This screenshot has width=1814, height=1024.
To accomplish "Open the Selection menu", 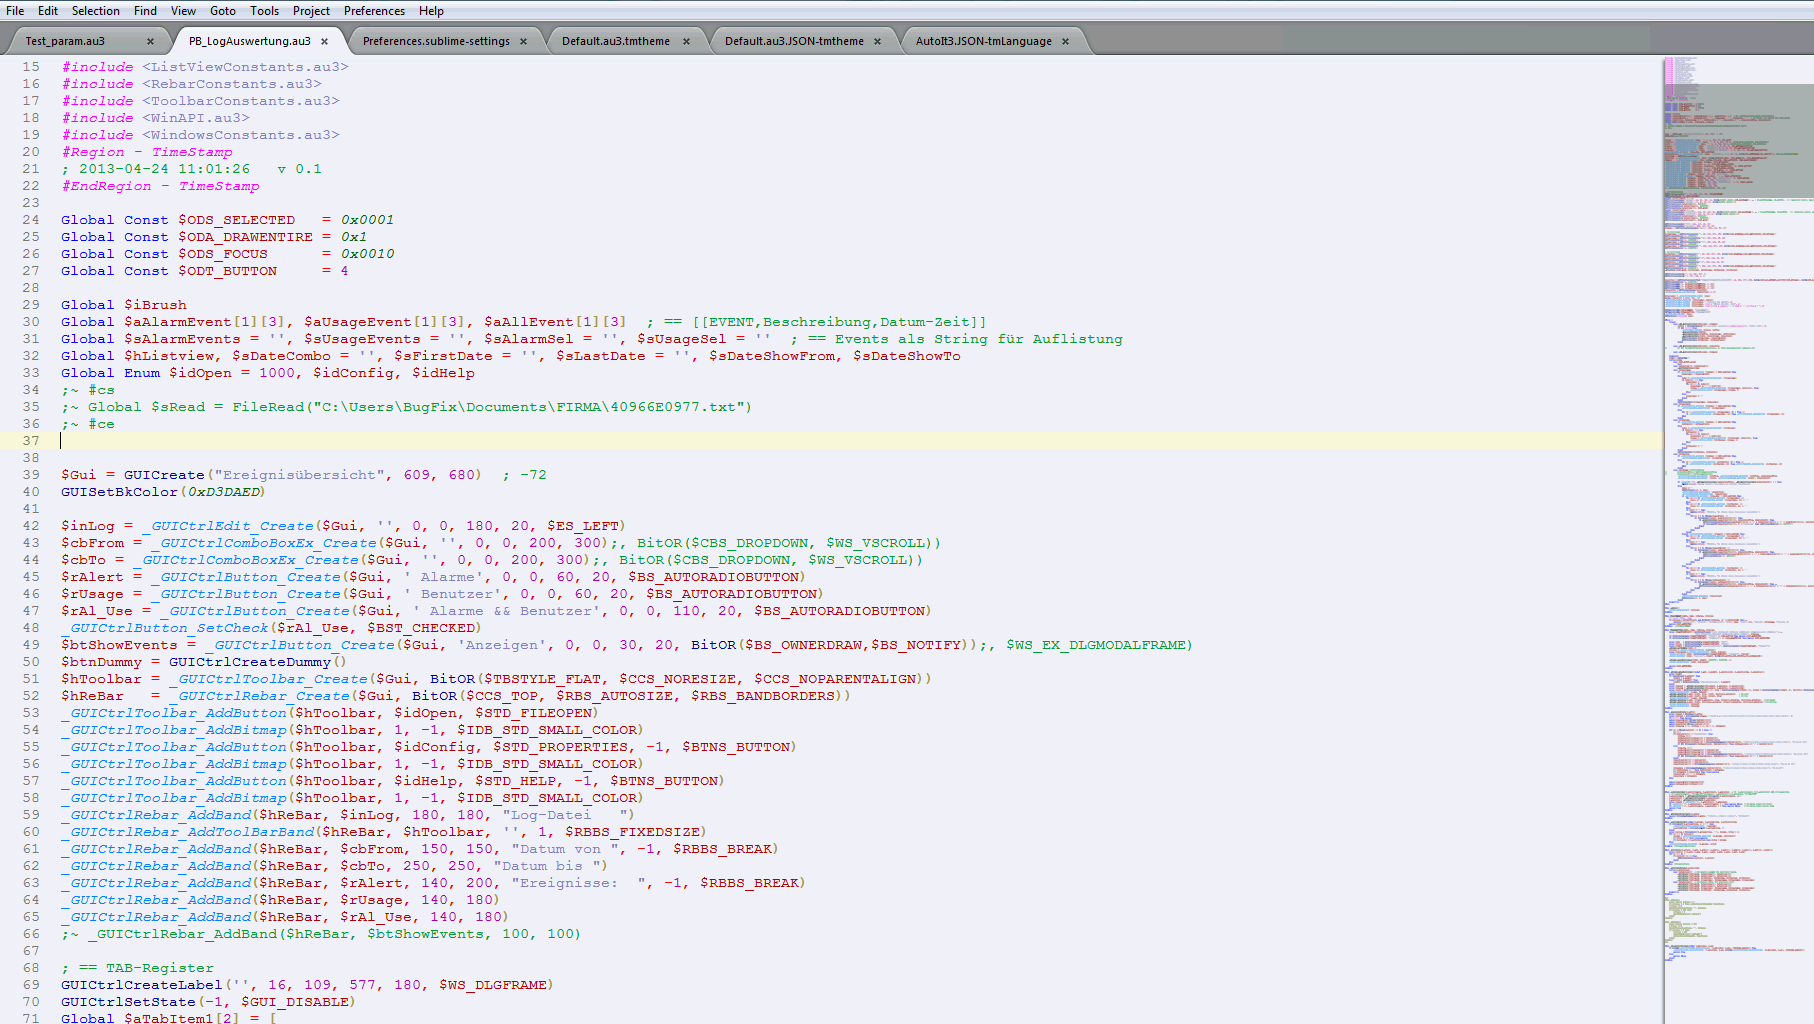I will pos(95,11).
